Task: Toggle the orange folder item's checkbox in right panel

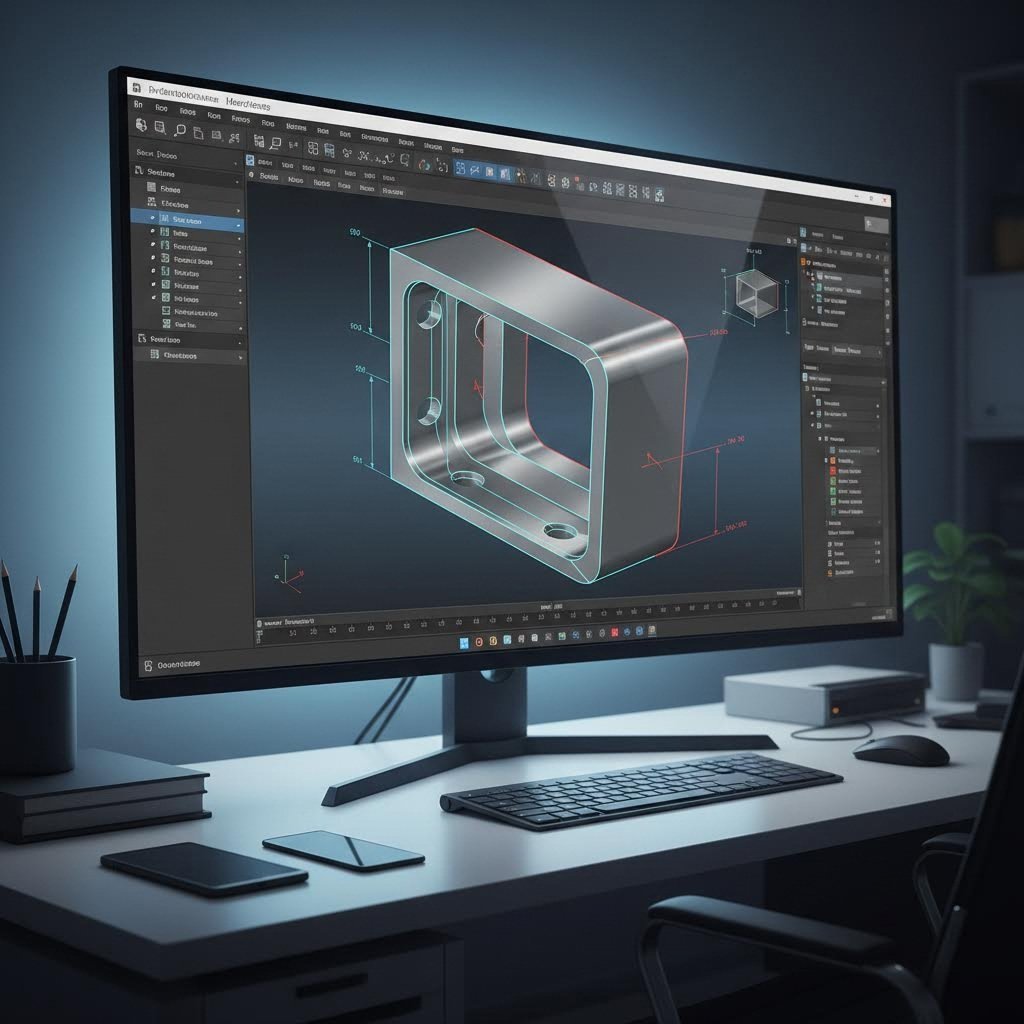Action: pos(828,570)
